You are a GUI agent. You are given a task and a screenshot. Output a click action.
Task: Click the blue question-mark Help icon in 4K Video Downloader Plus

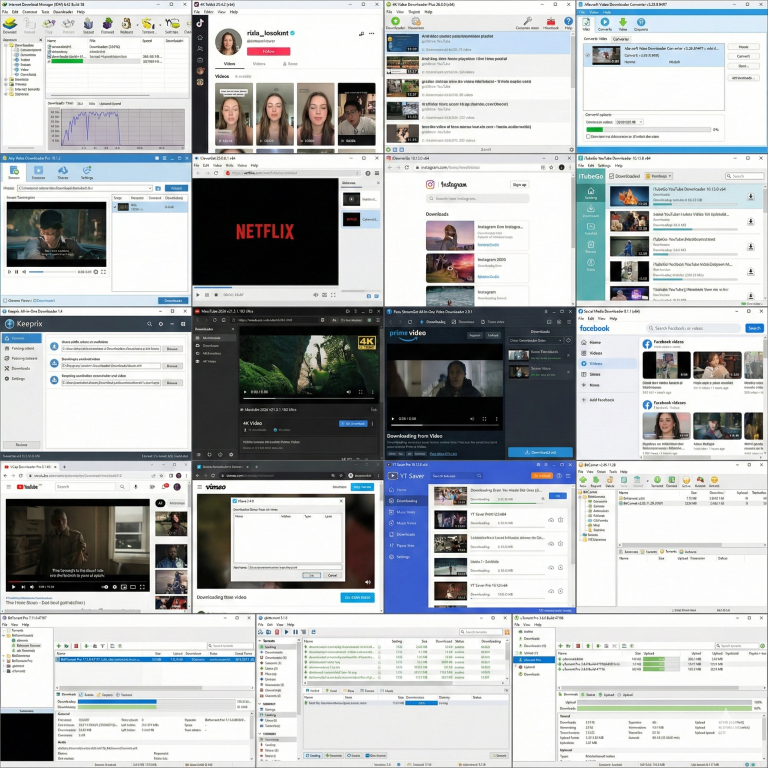pyautogui.click(x=568, y=21)
